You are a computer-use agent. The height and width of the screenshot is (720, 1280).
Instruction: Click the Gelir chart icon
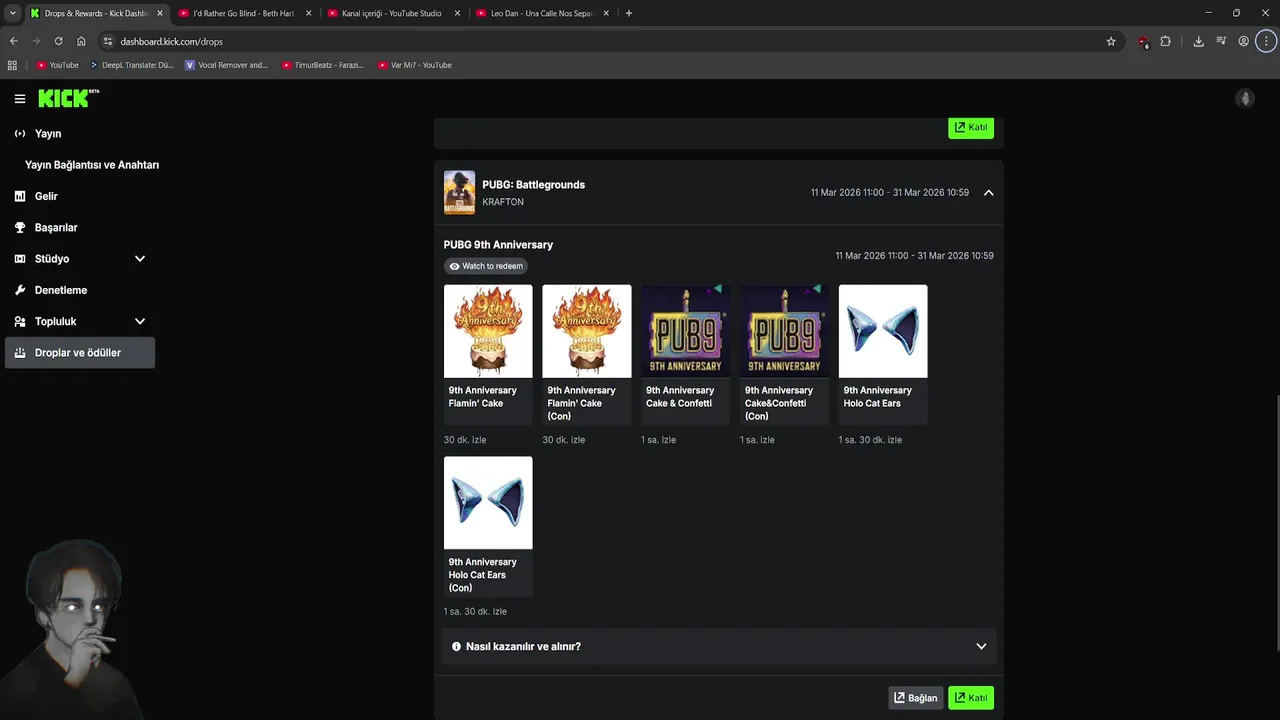[x=20, y=196]
